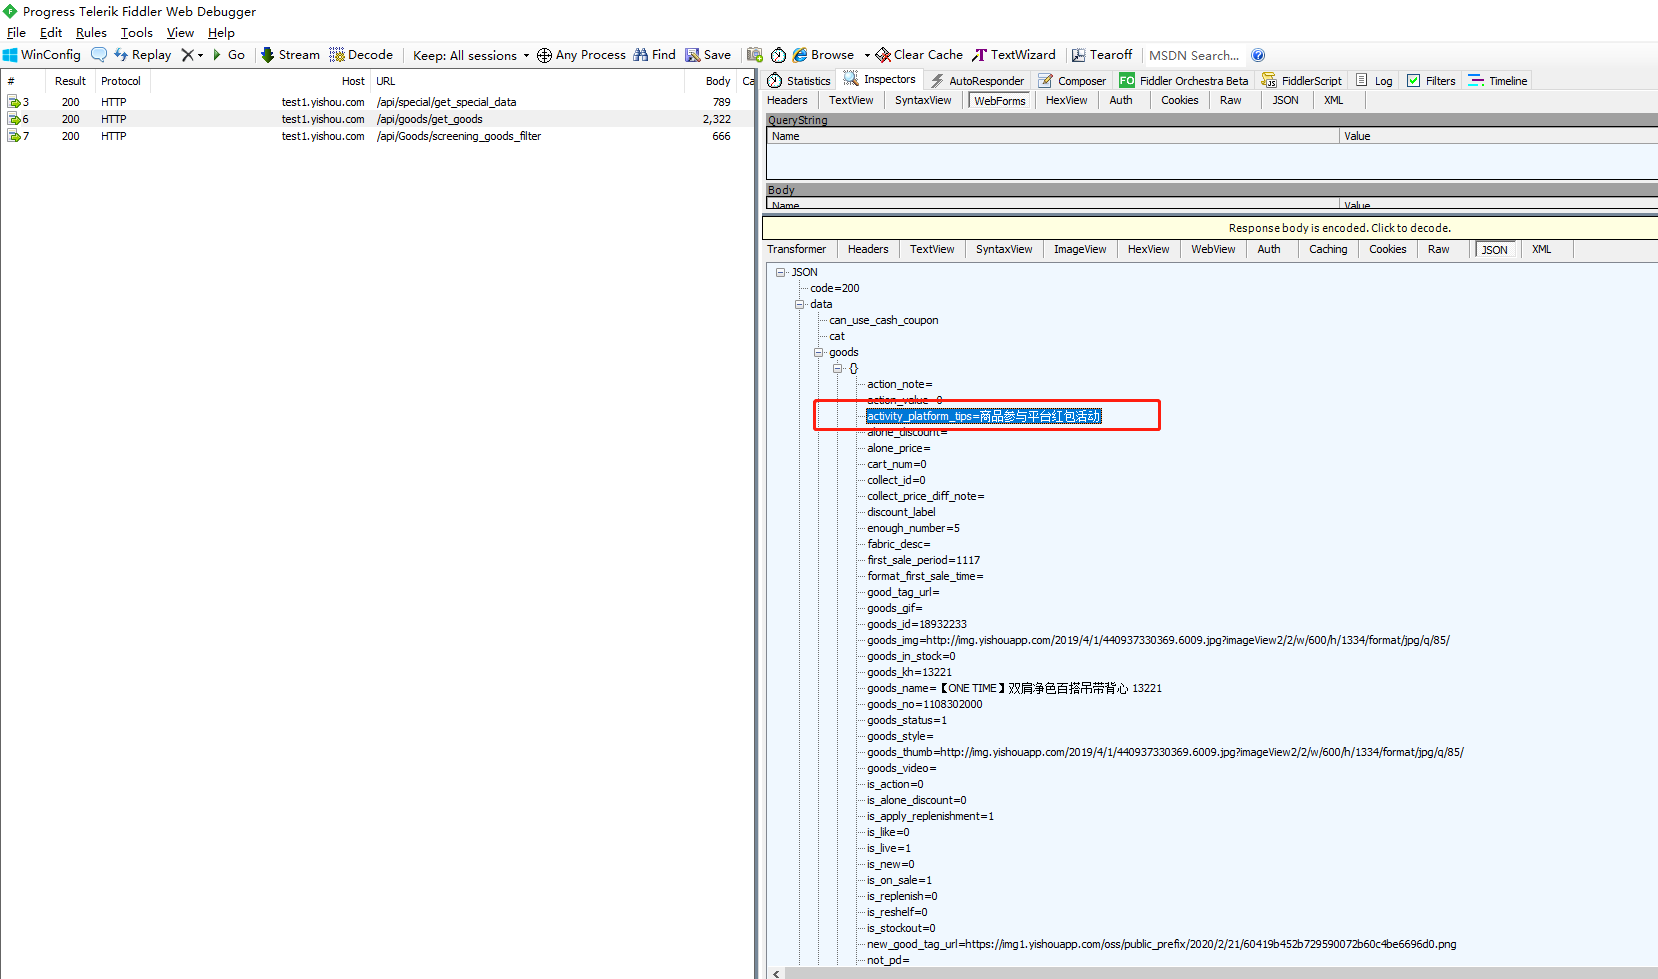Collapse the goods node
1658x979 pixels.
818,352
